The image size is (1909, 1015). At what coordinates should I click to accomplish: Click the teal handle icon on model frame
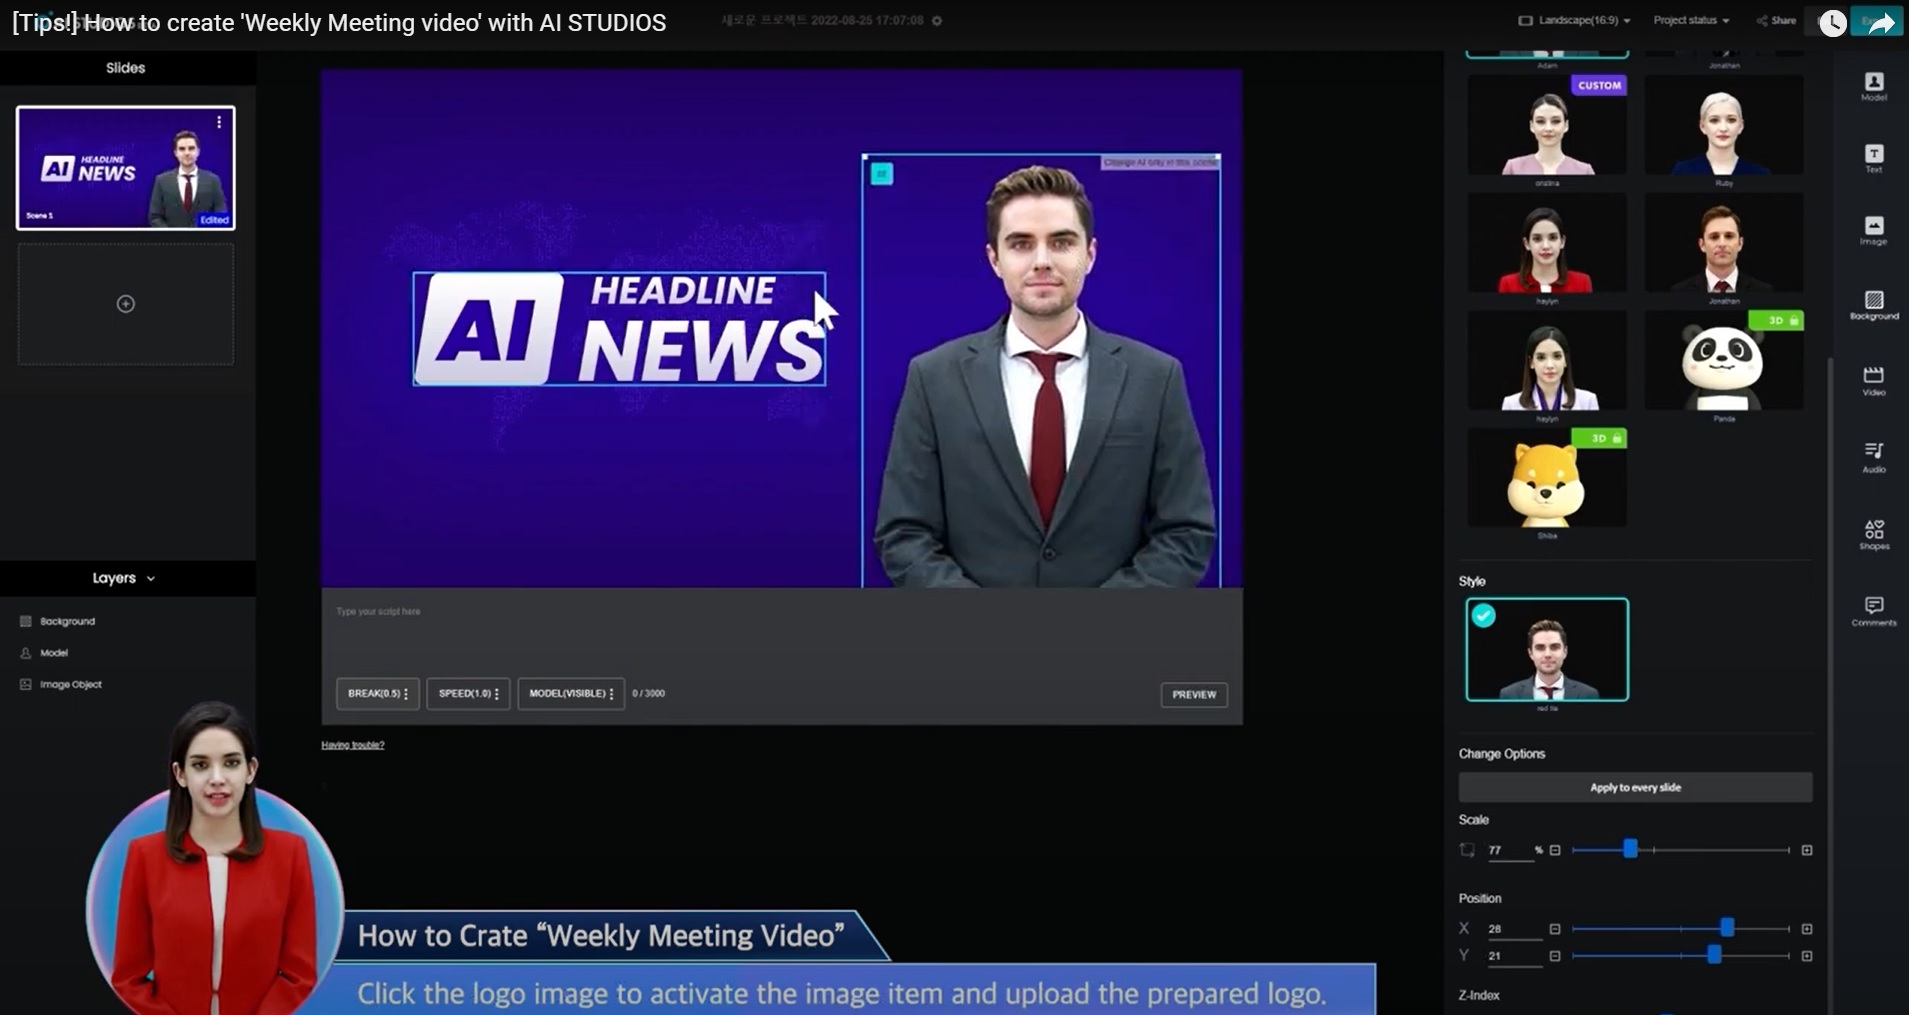[x=881, y=174]
